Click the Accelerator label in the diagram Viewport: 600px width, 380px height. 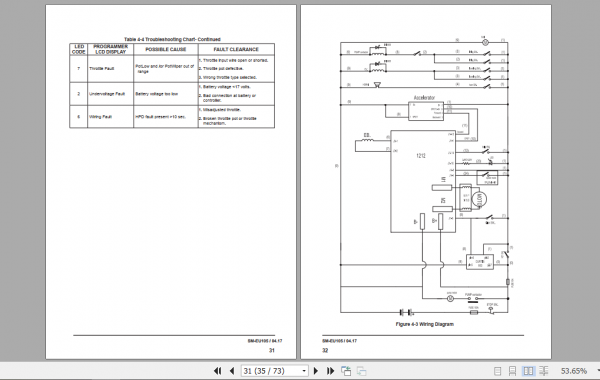coord(424,98)
